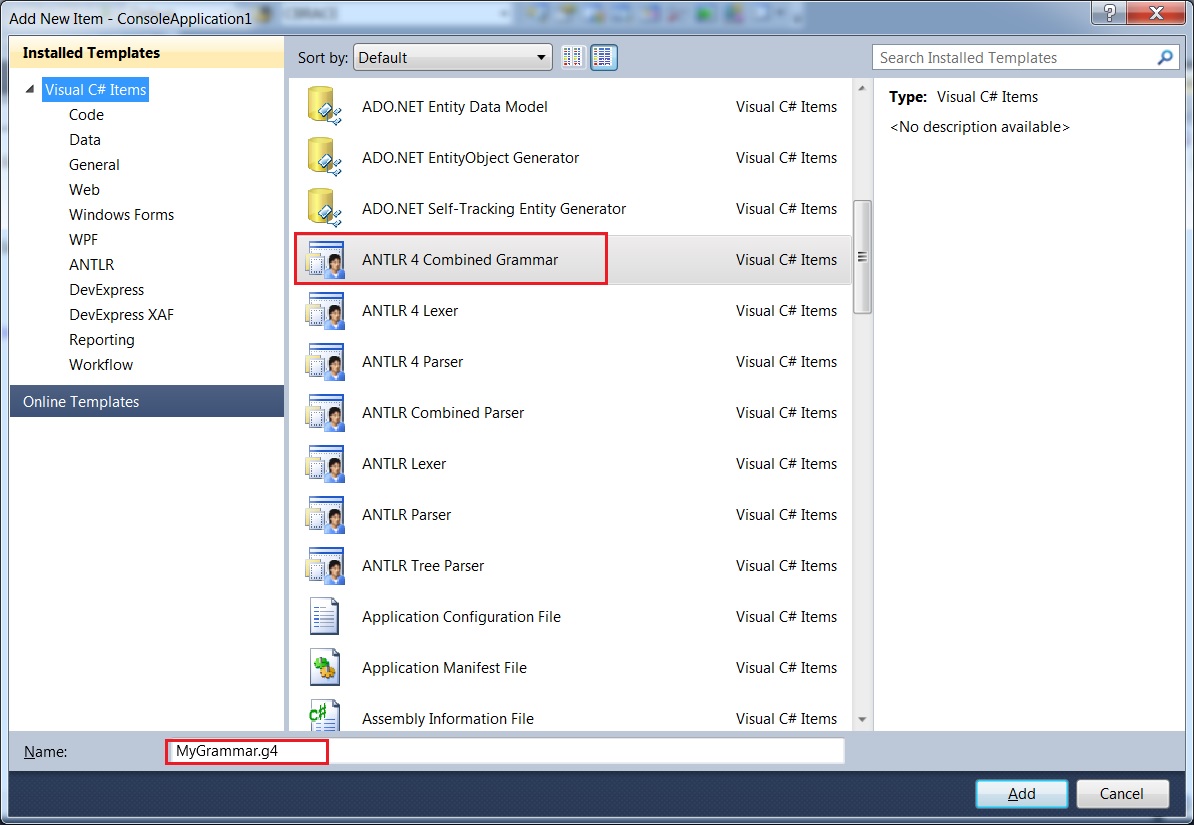Select the Data category
1194x825 pixels.
(85, 139)
